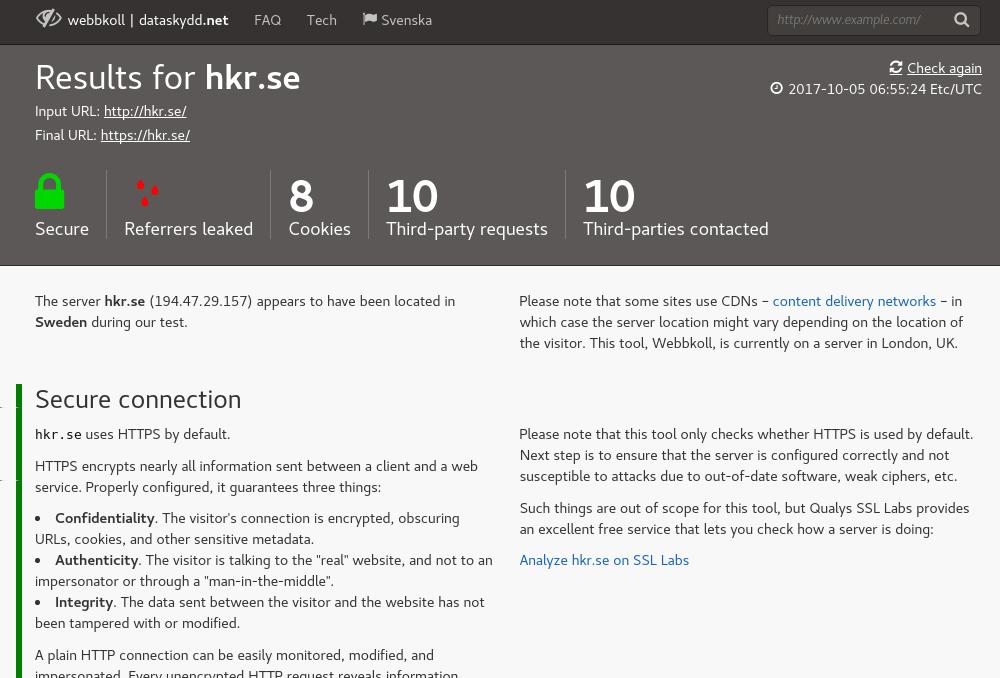Click the refresh icon beside Check again
Viewport: 1000px width, 678px height.
click(896, 68)
